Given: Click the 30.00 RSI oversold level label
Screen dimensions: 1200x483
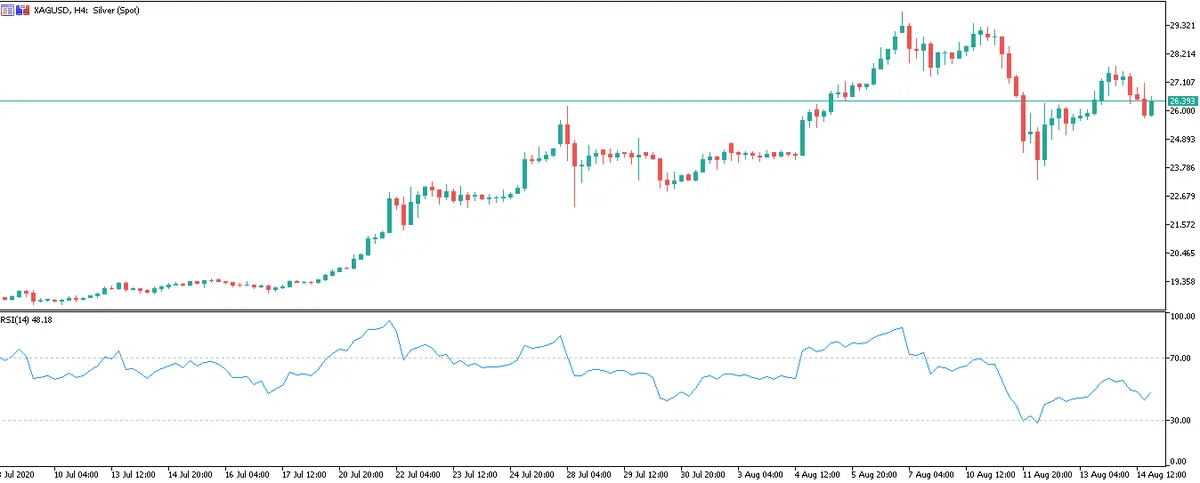Looking at the screenshot, I should click(x=1182, y=420).
